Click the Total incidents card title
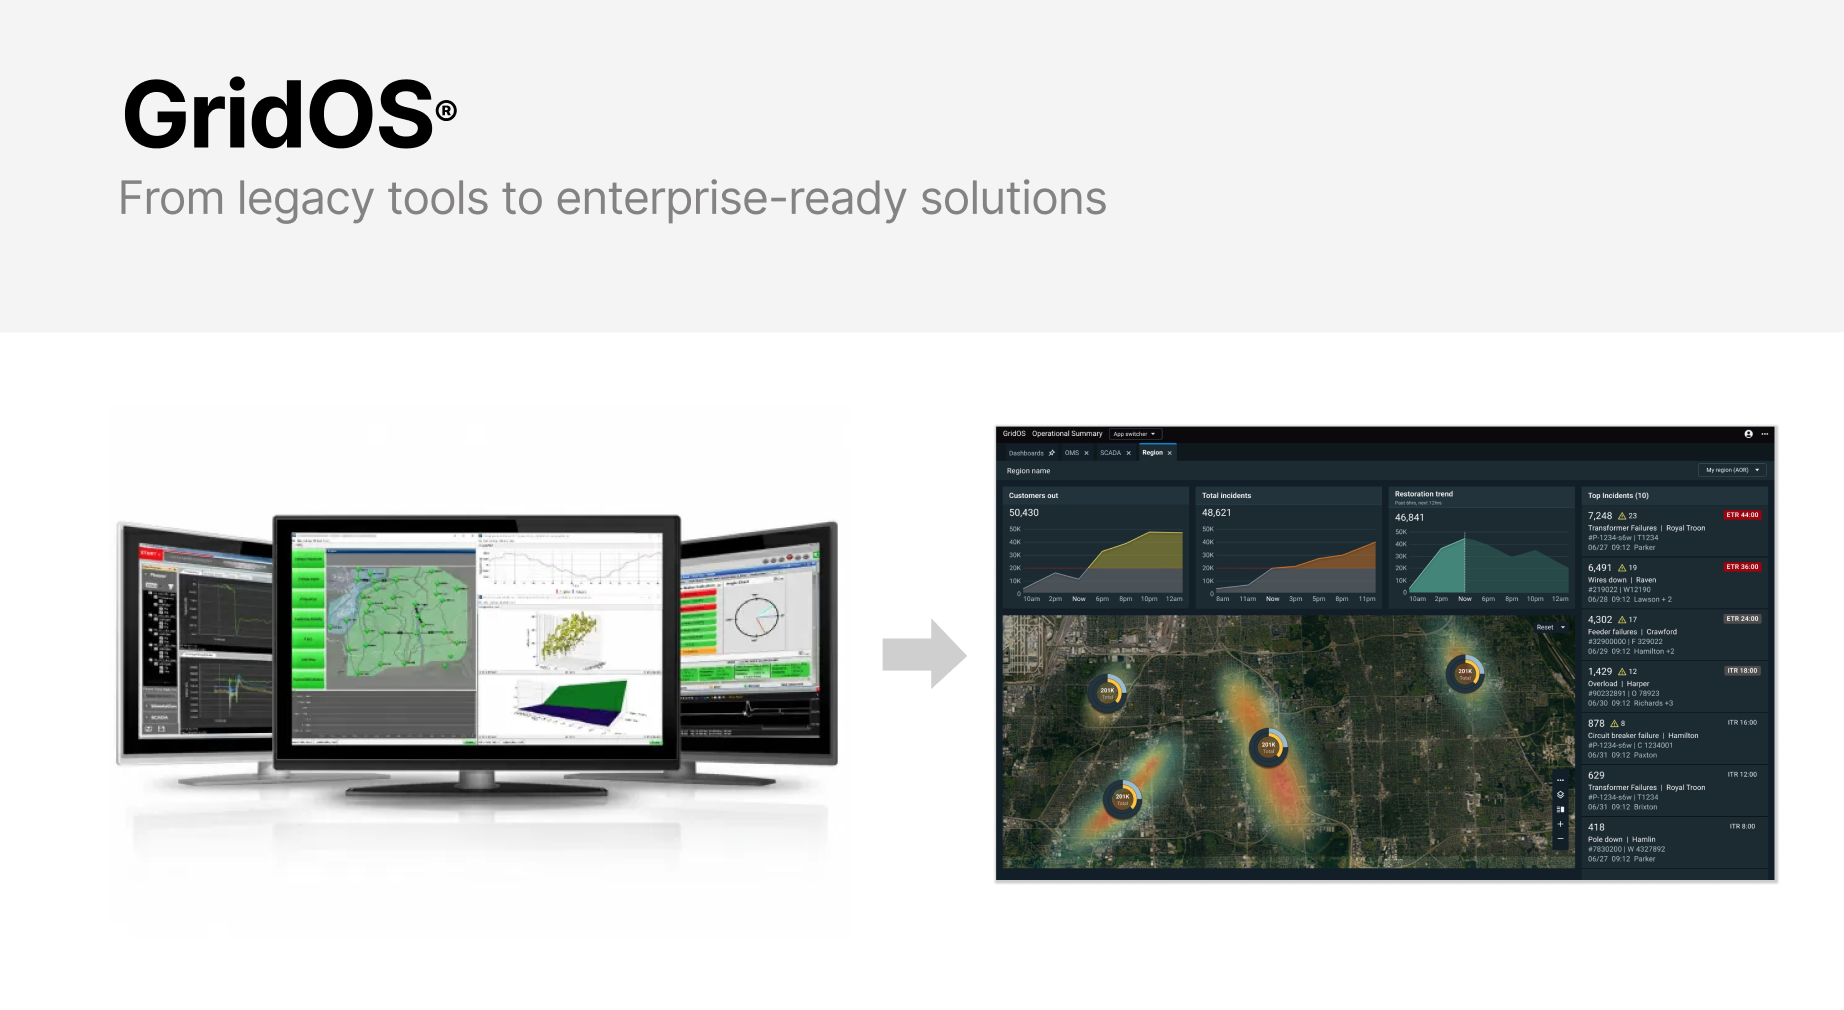The height and width of the screenshot is (1010, 1844). 1226,496
